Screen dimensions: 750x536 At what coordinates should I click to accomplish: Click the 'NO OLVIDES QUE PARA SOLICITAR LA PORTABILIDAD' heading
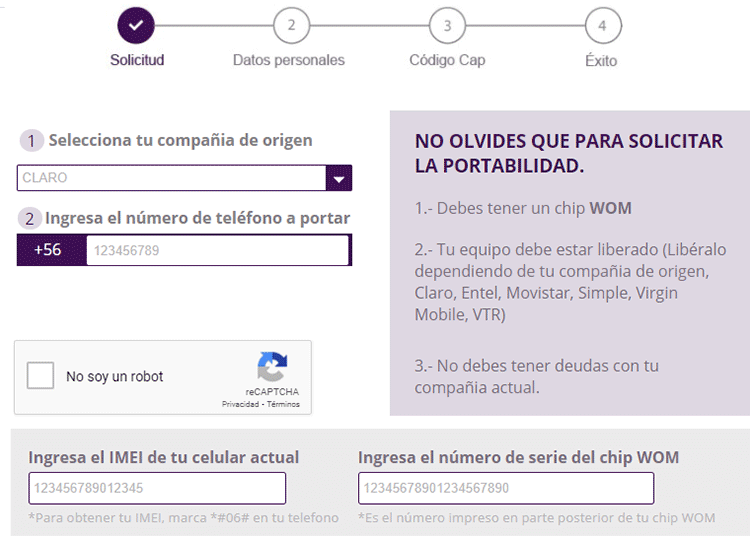569,153
